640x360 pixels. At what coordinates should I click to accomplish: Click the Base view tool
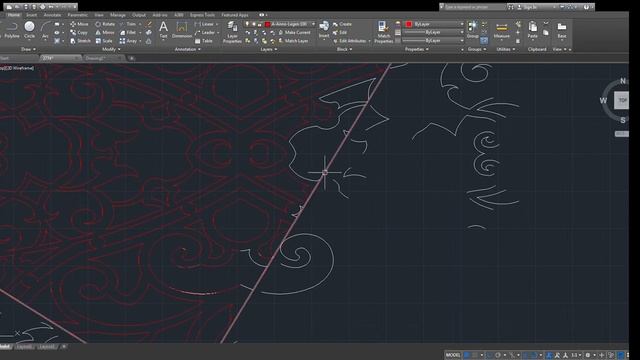(x=562, y=30)
